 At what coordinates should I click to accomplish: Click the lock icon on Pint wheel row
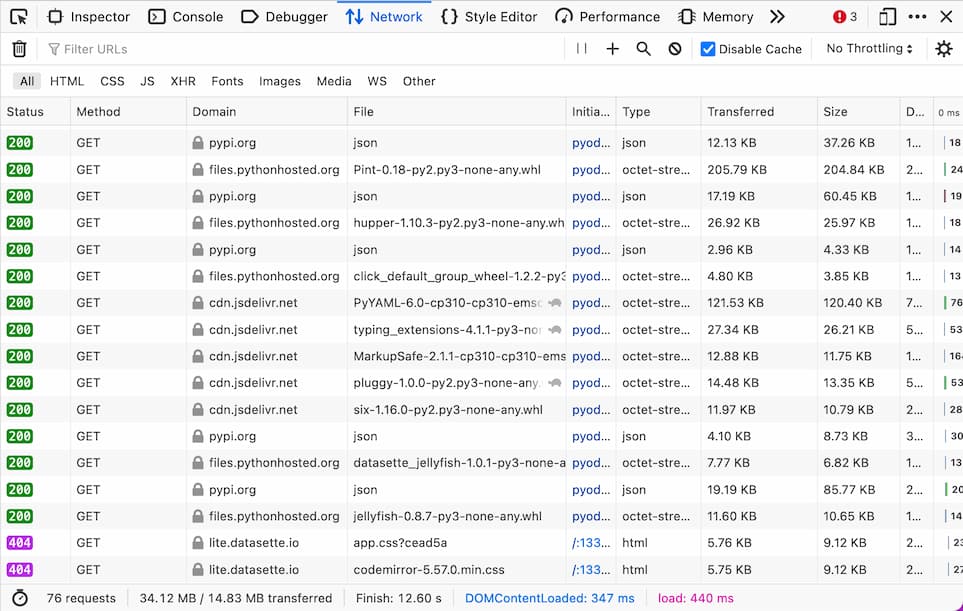pyautogui.click(x=198, y=169)
